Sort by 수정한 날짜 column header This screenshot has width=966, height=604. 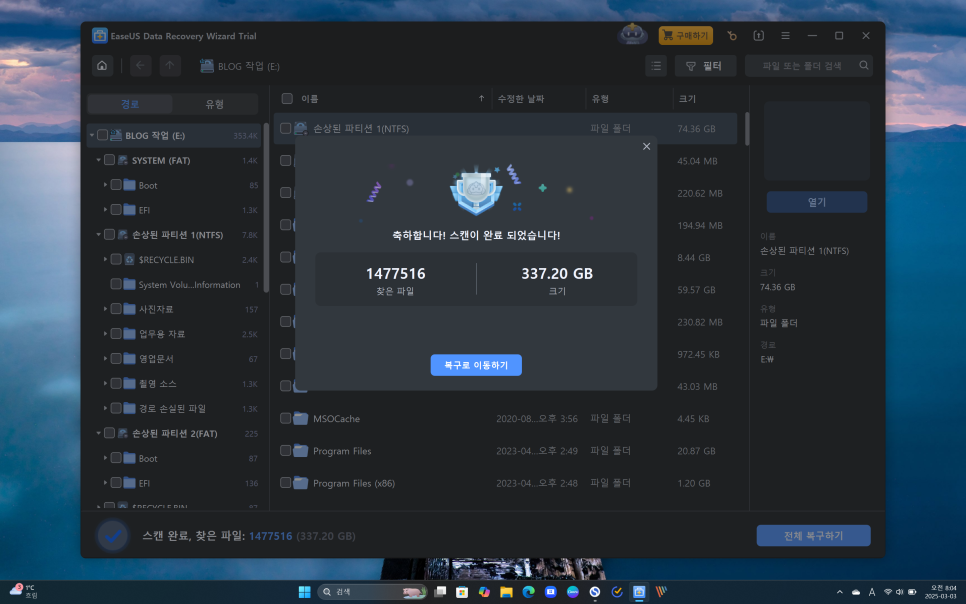pos(521,99)
